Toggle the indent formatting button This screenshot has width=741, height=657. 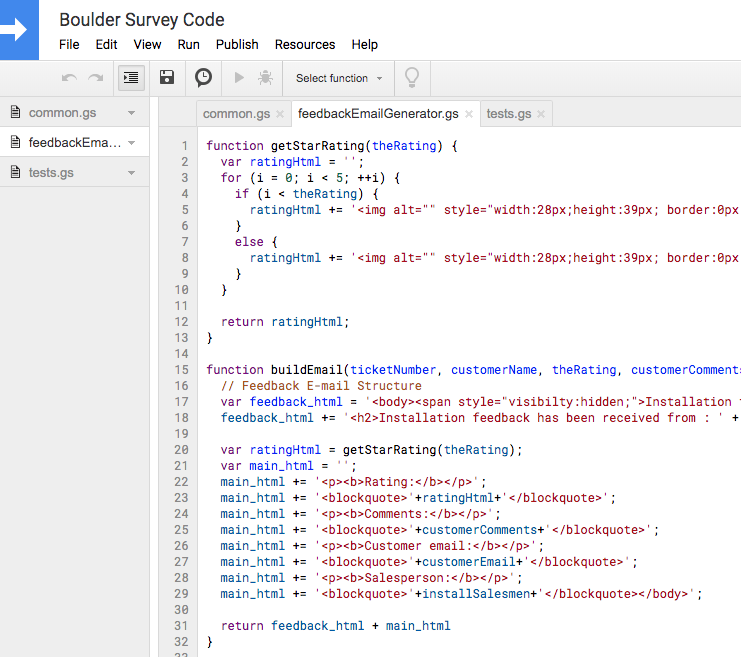[131, 78]
